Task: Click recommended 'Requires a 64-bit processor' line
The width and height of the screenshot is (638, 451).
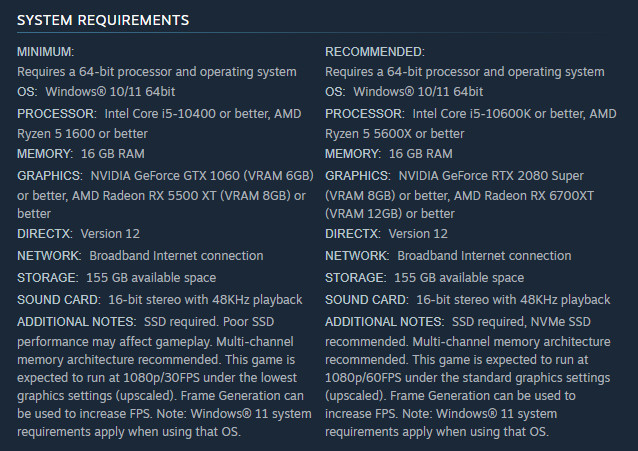Action: (465, 72)
